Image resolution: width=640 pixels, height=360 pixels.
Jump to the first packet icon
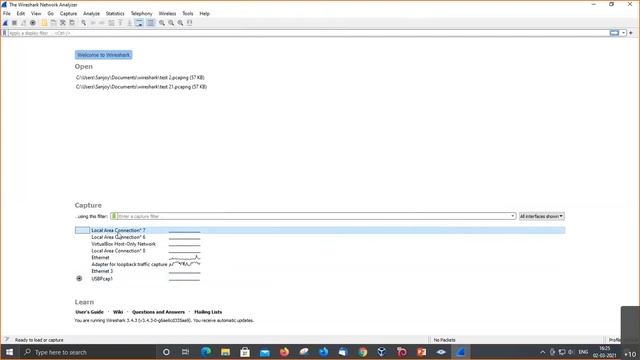click(120, 23)
